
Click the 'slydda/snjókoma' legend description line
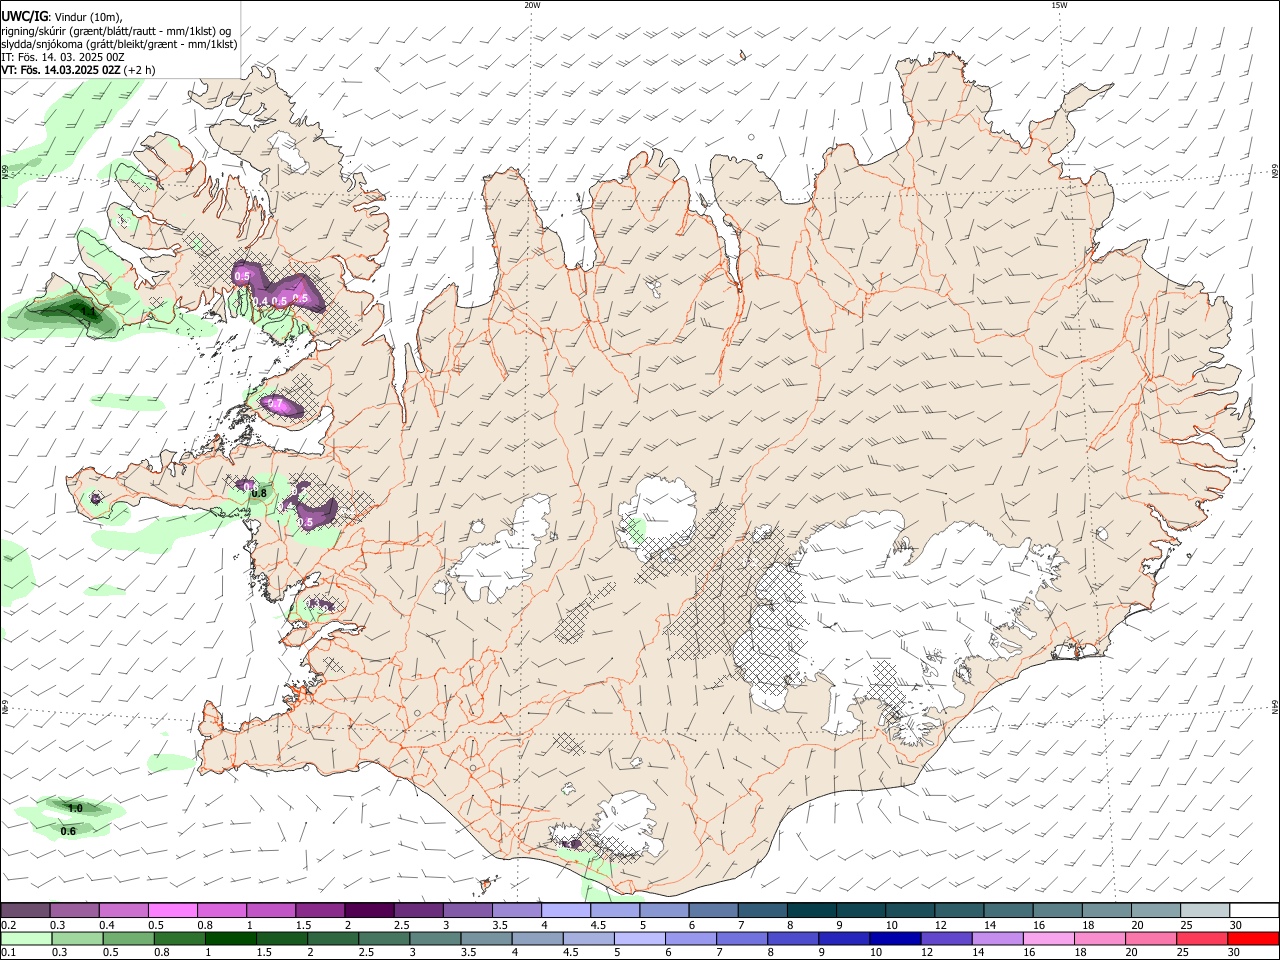point(119,44)
